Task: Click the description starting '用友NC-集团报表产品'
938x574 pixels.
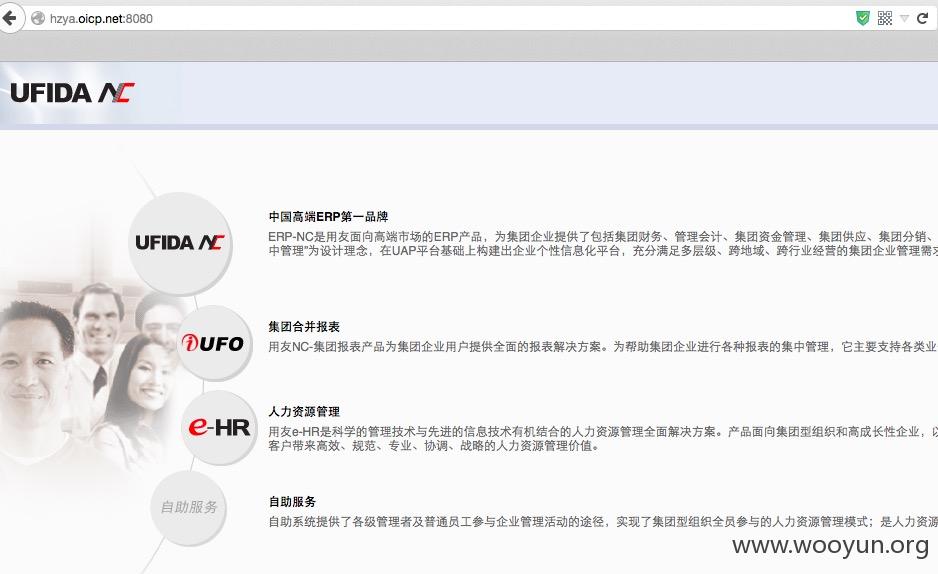Action: [603, 347]
